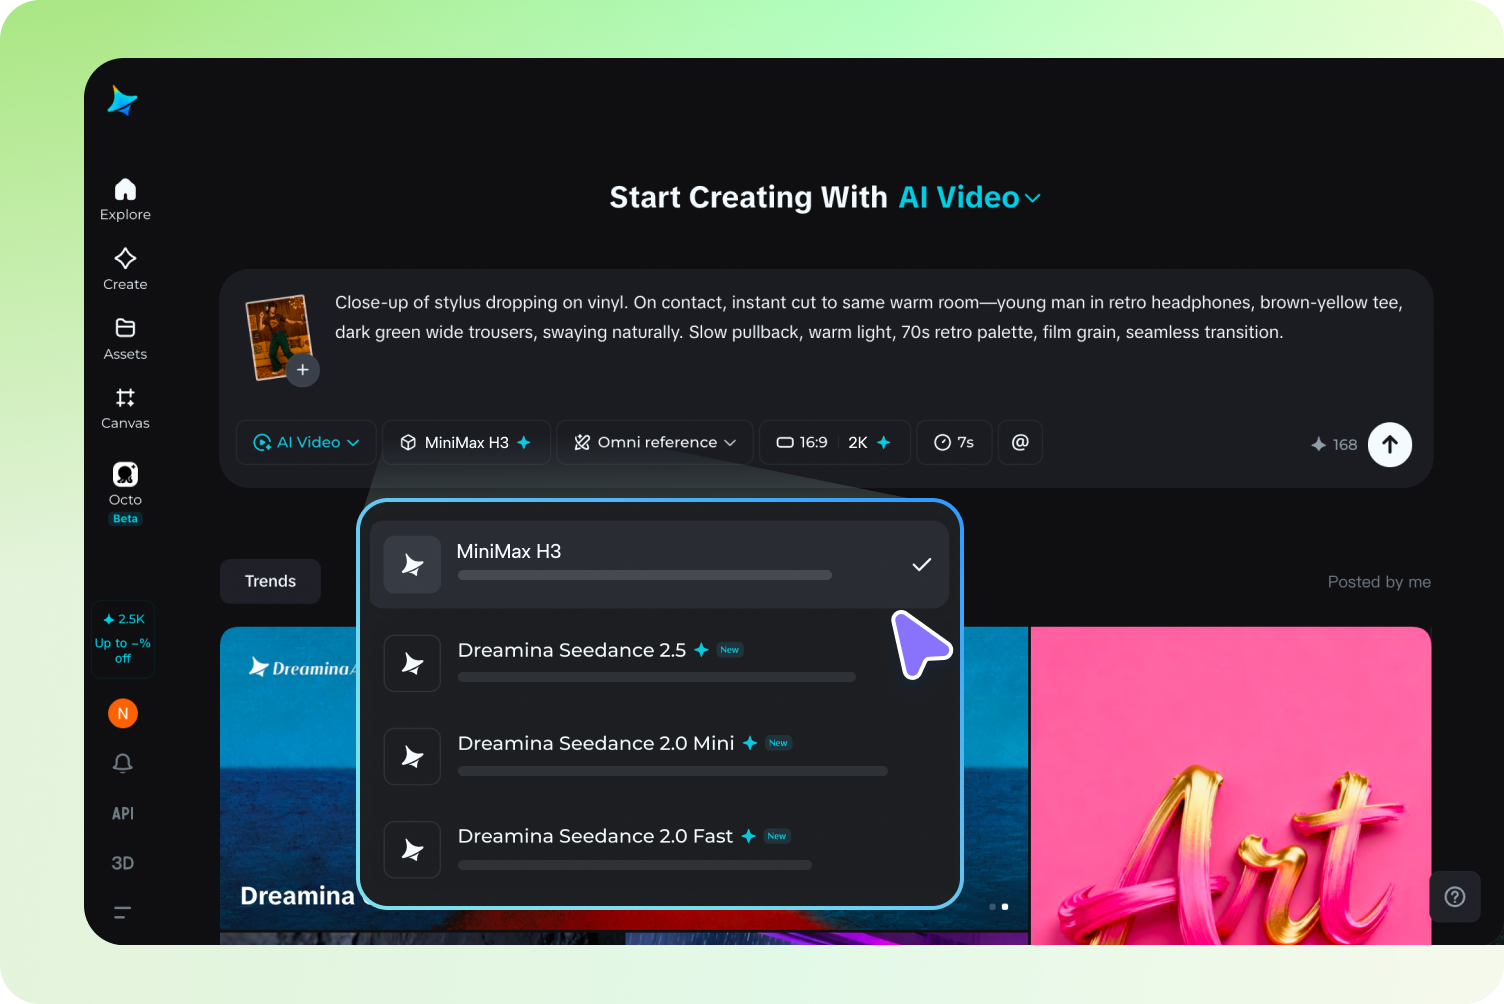Image resolution: width=1504 pixels, height=1004 pixels.
Task: Click the Seedance 2.5 model icon
Action: (412, 663)
